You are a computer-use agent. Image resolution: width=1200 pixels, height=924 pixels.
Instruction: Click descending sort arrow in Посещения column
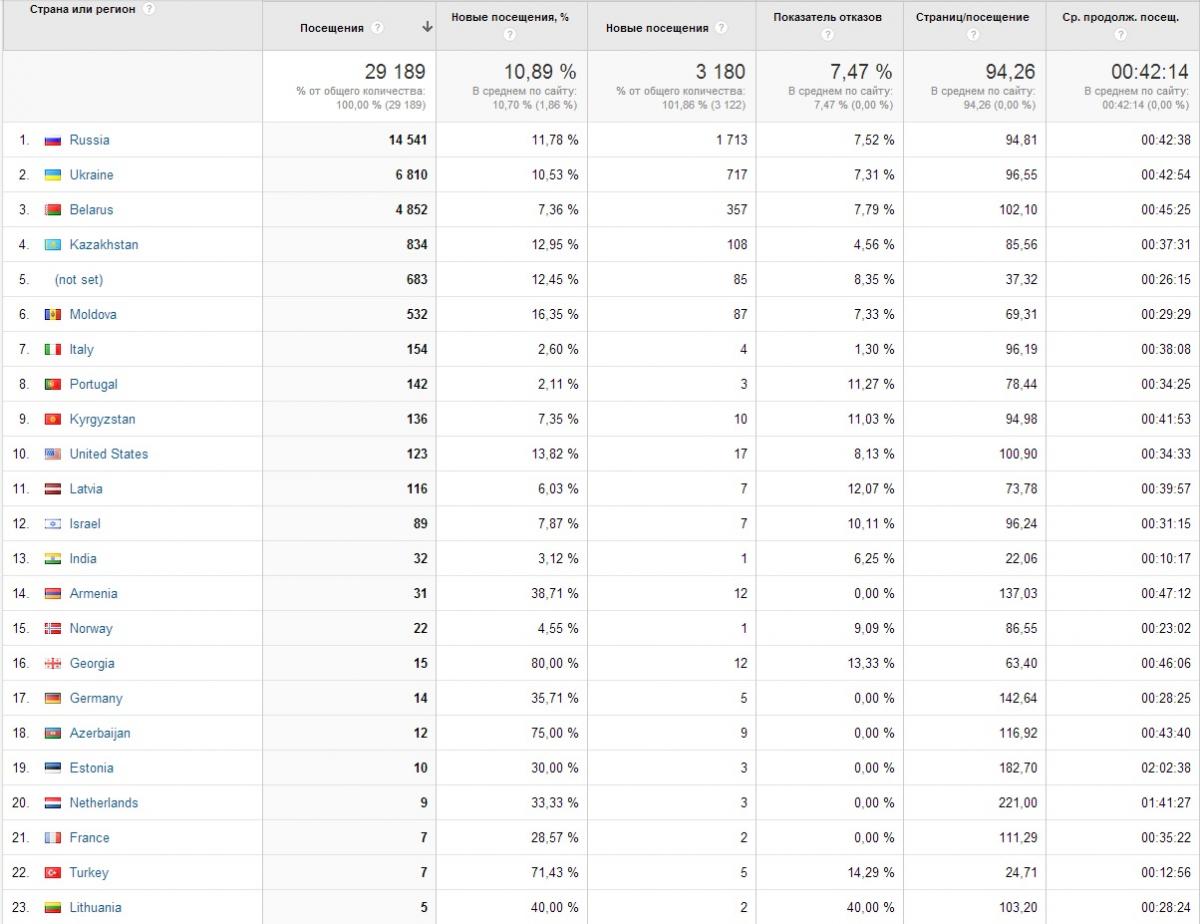(427, 28)
